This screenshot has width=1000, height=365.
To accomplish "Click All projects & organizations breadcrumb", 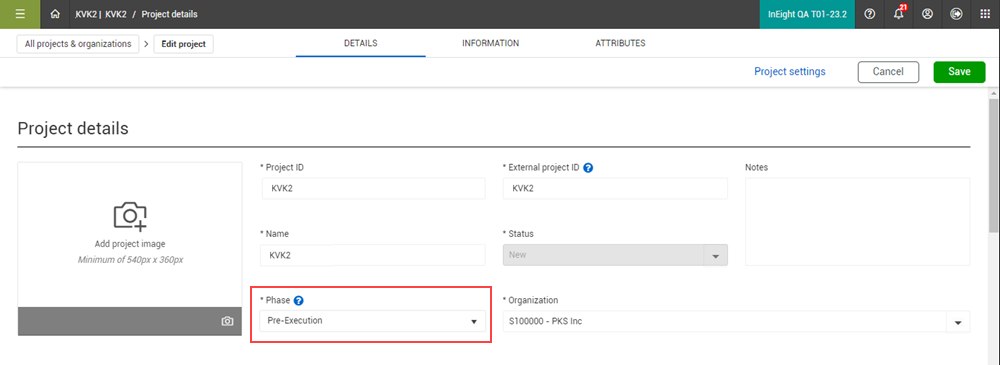I will tap(78, 44).
